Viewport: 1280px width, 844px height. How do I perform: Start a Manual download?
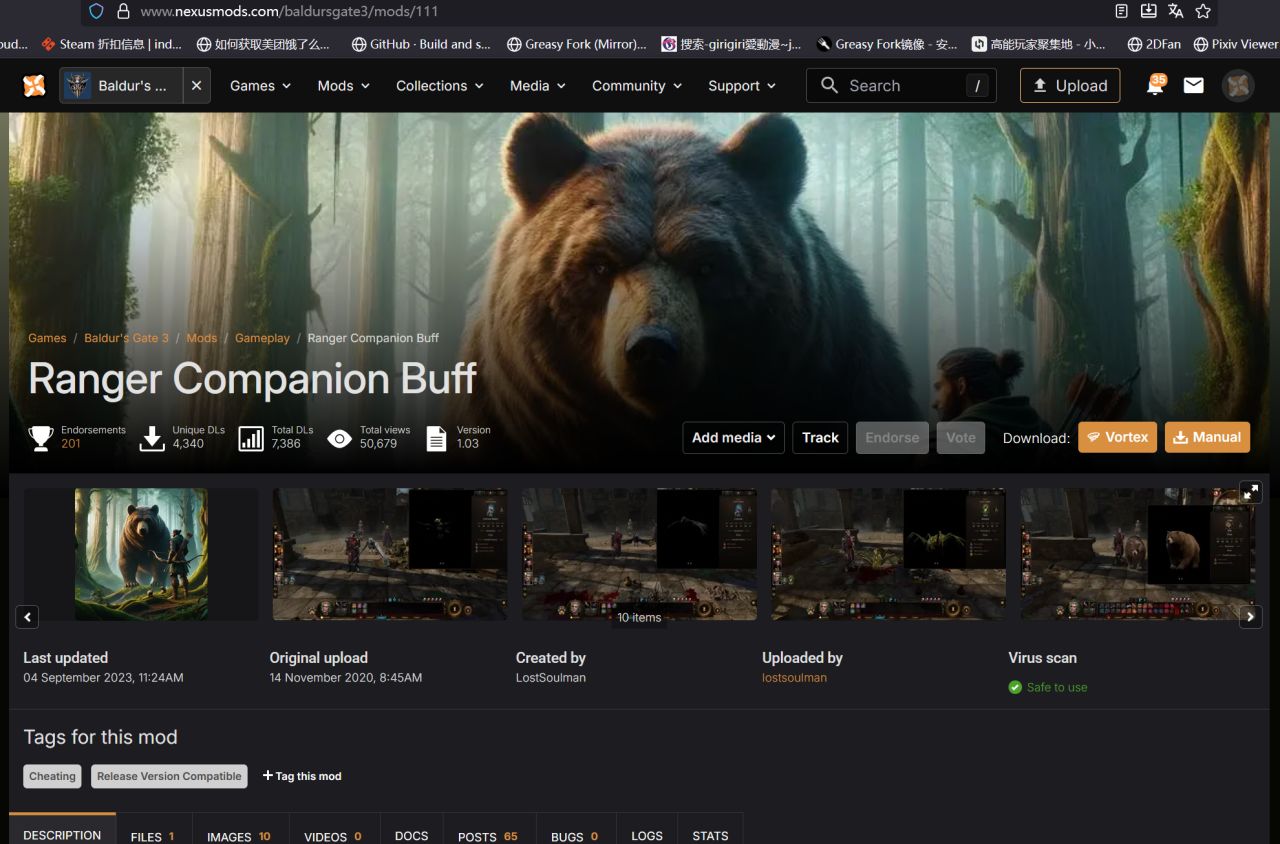click(1207, 437)
